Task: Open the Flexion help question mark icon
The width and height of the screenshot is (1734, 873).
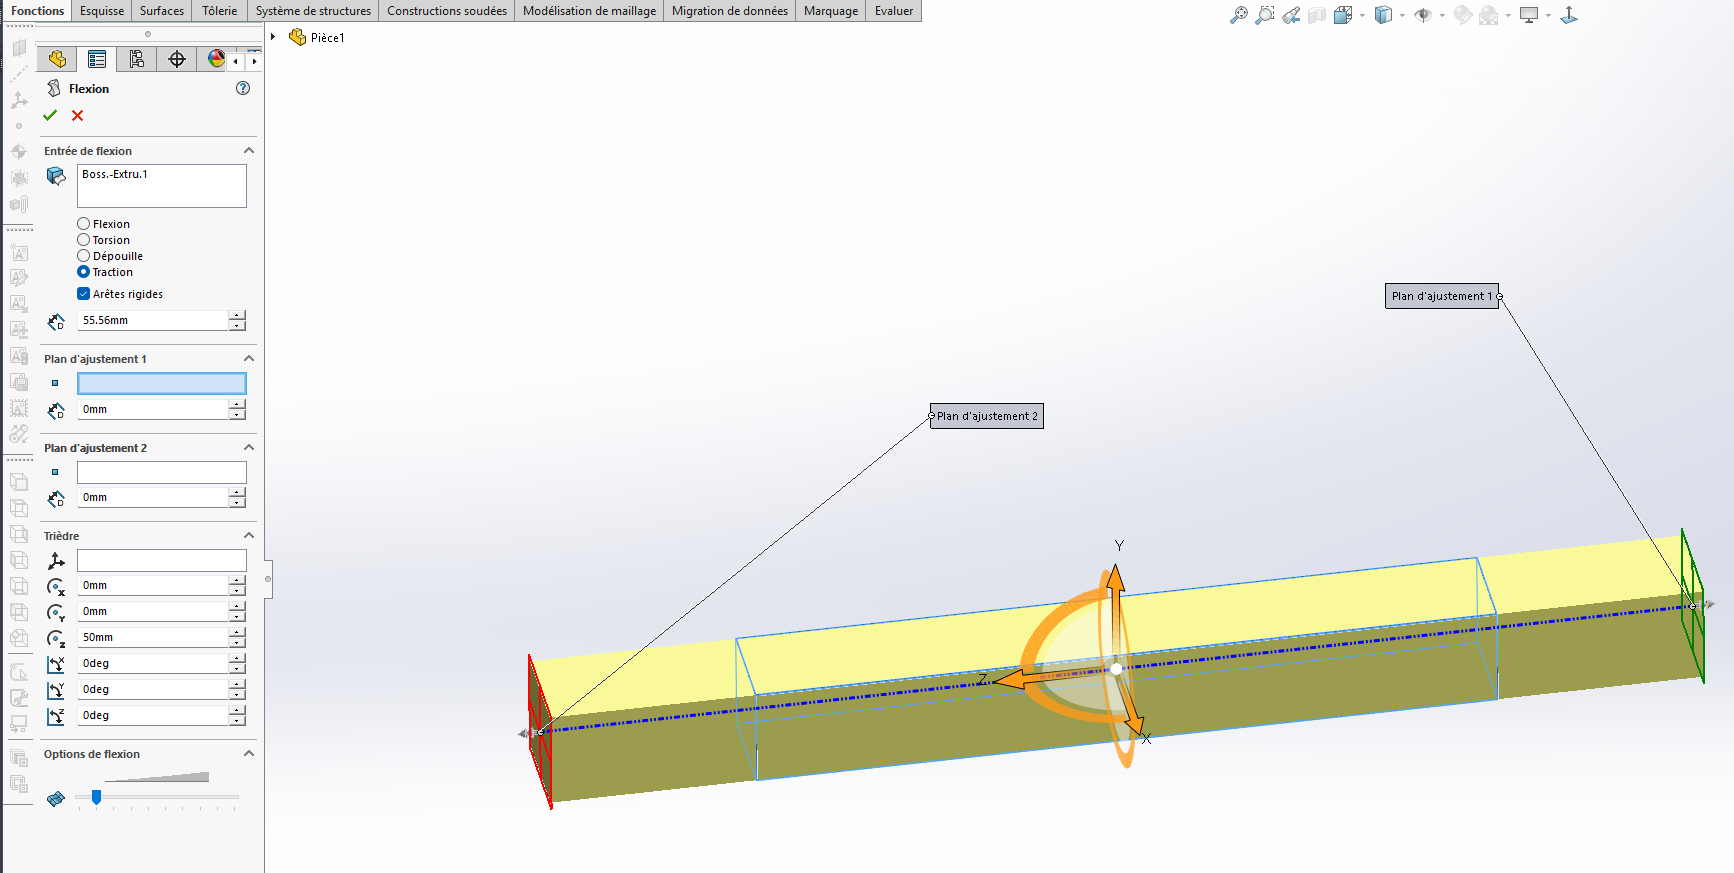Action: pyautogui.click(x=243, y=88)
